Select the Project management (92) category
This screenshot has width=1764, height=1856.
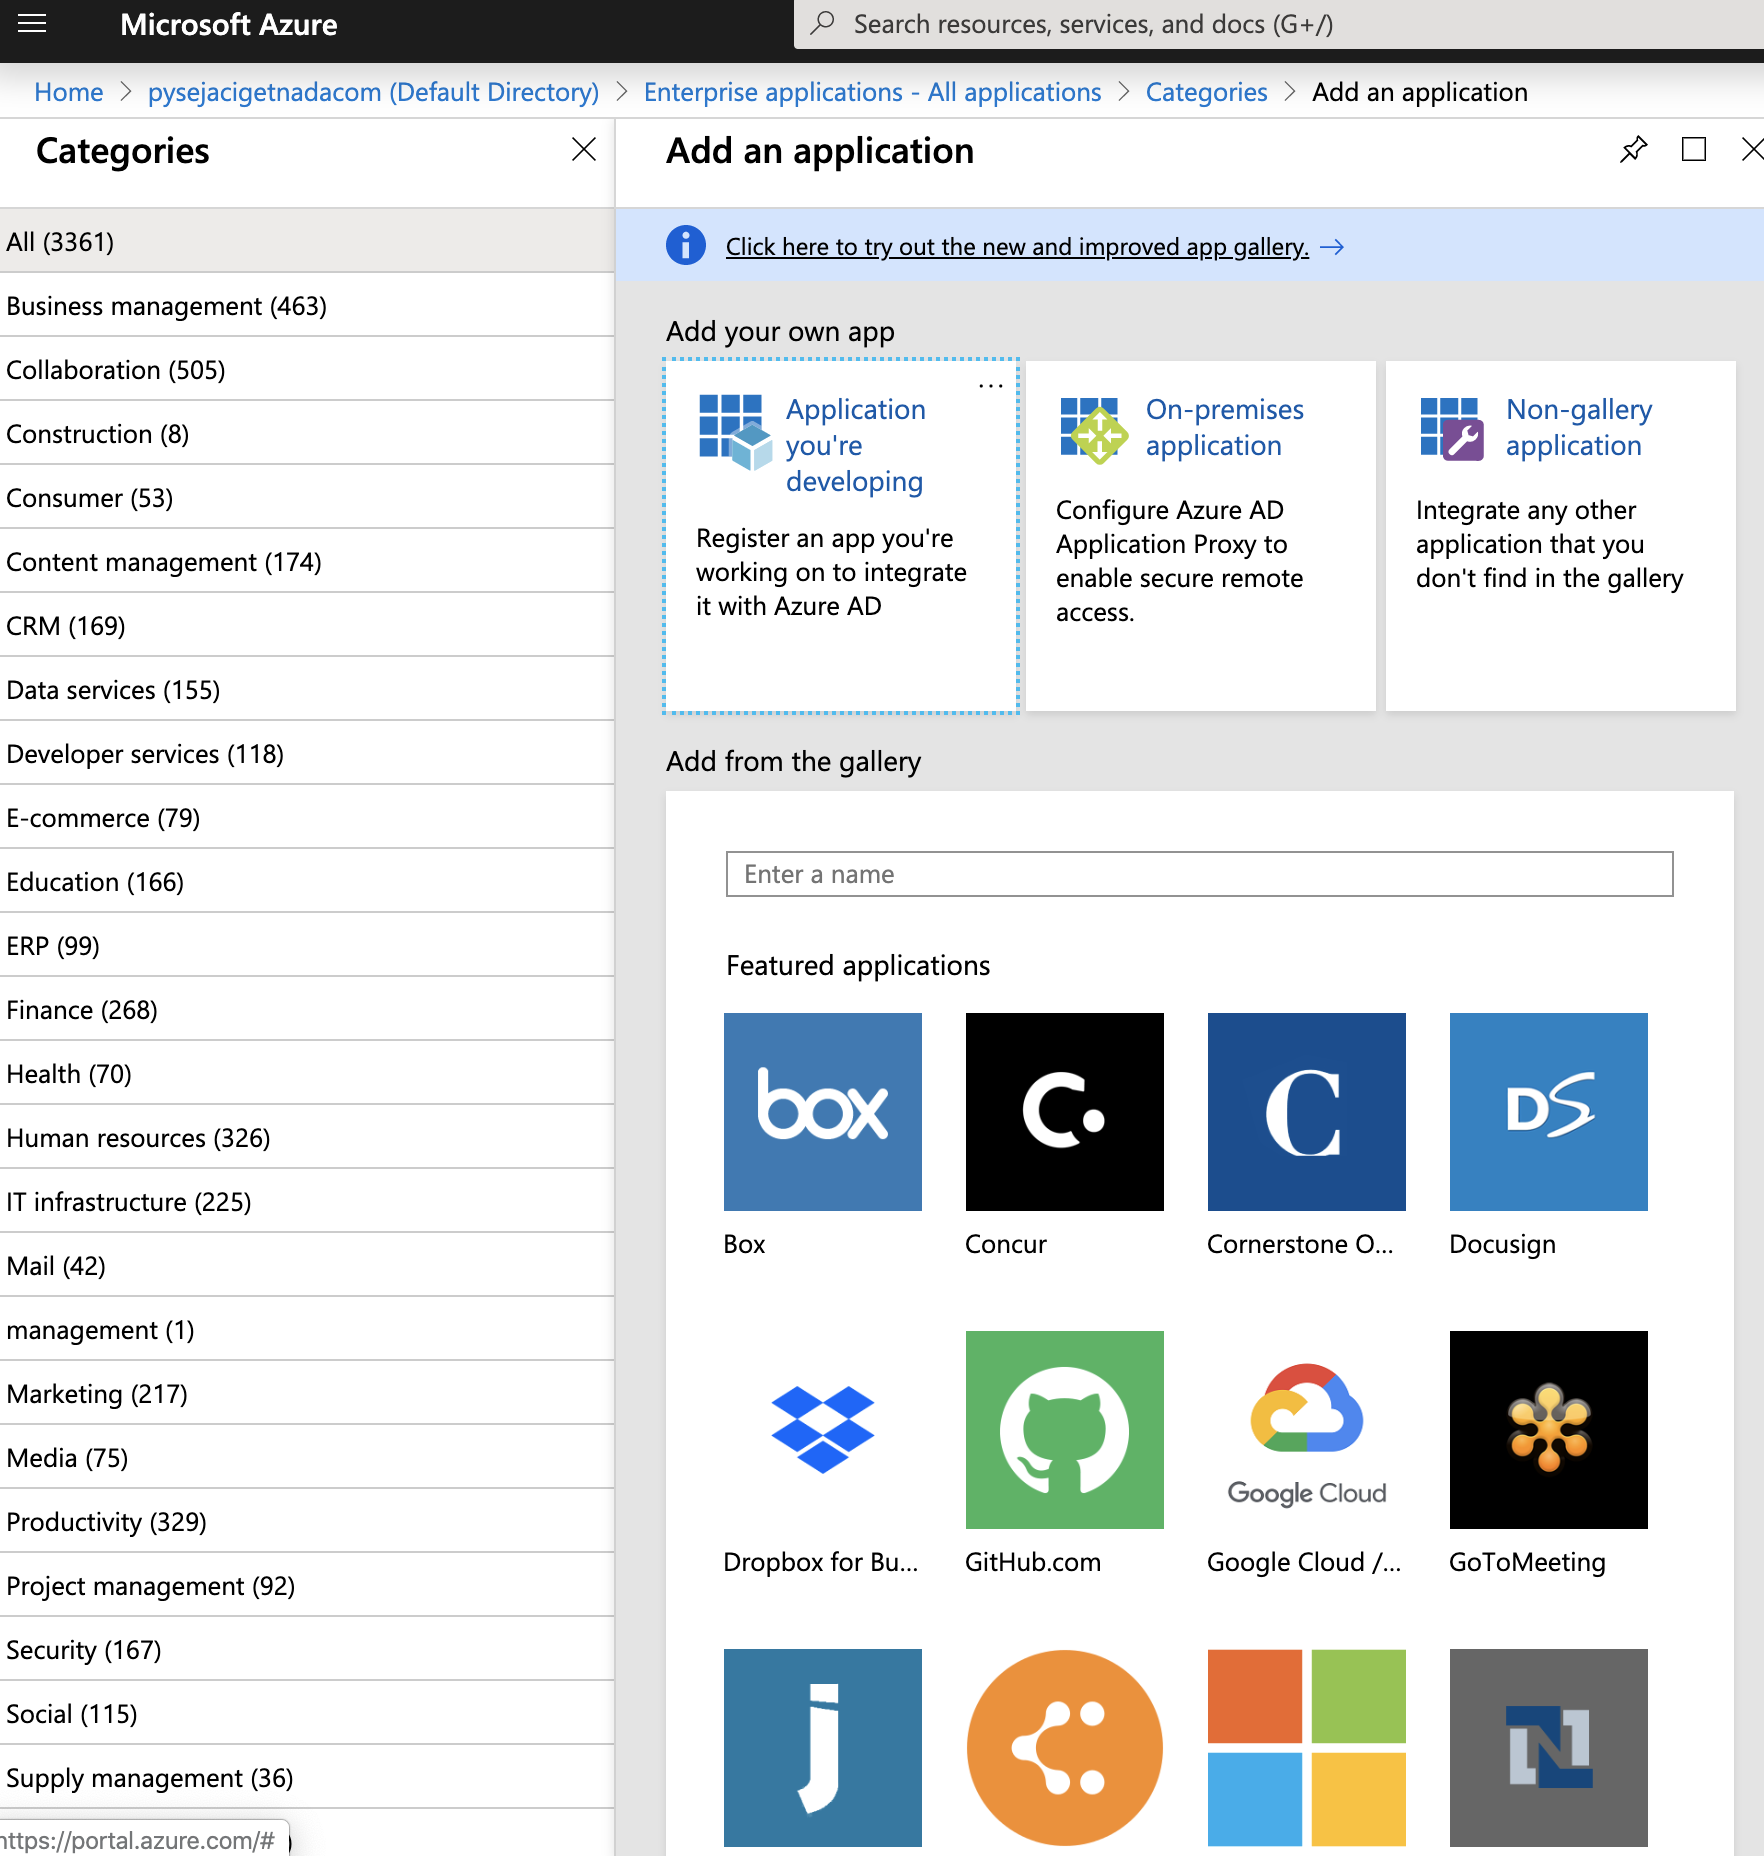[307, 1586]
